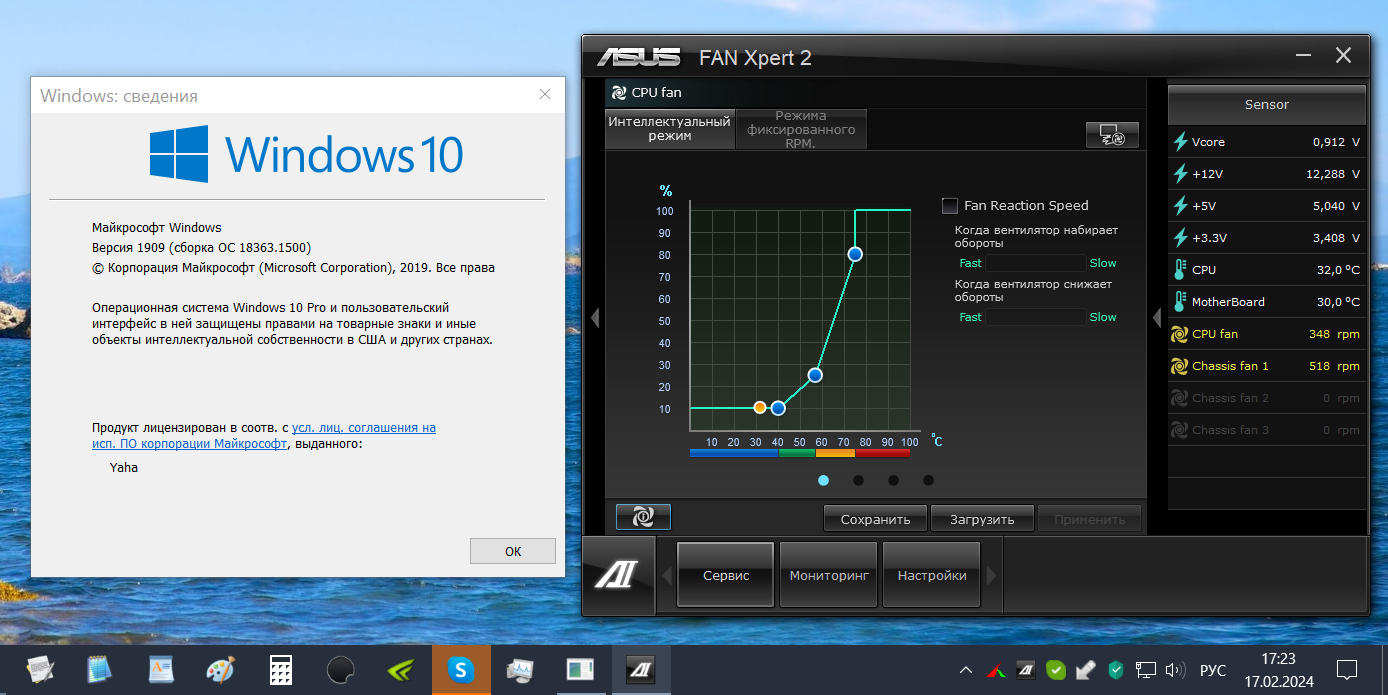
Task: Open the Настройки menu
Action: 932,575
